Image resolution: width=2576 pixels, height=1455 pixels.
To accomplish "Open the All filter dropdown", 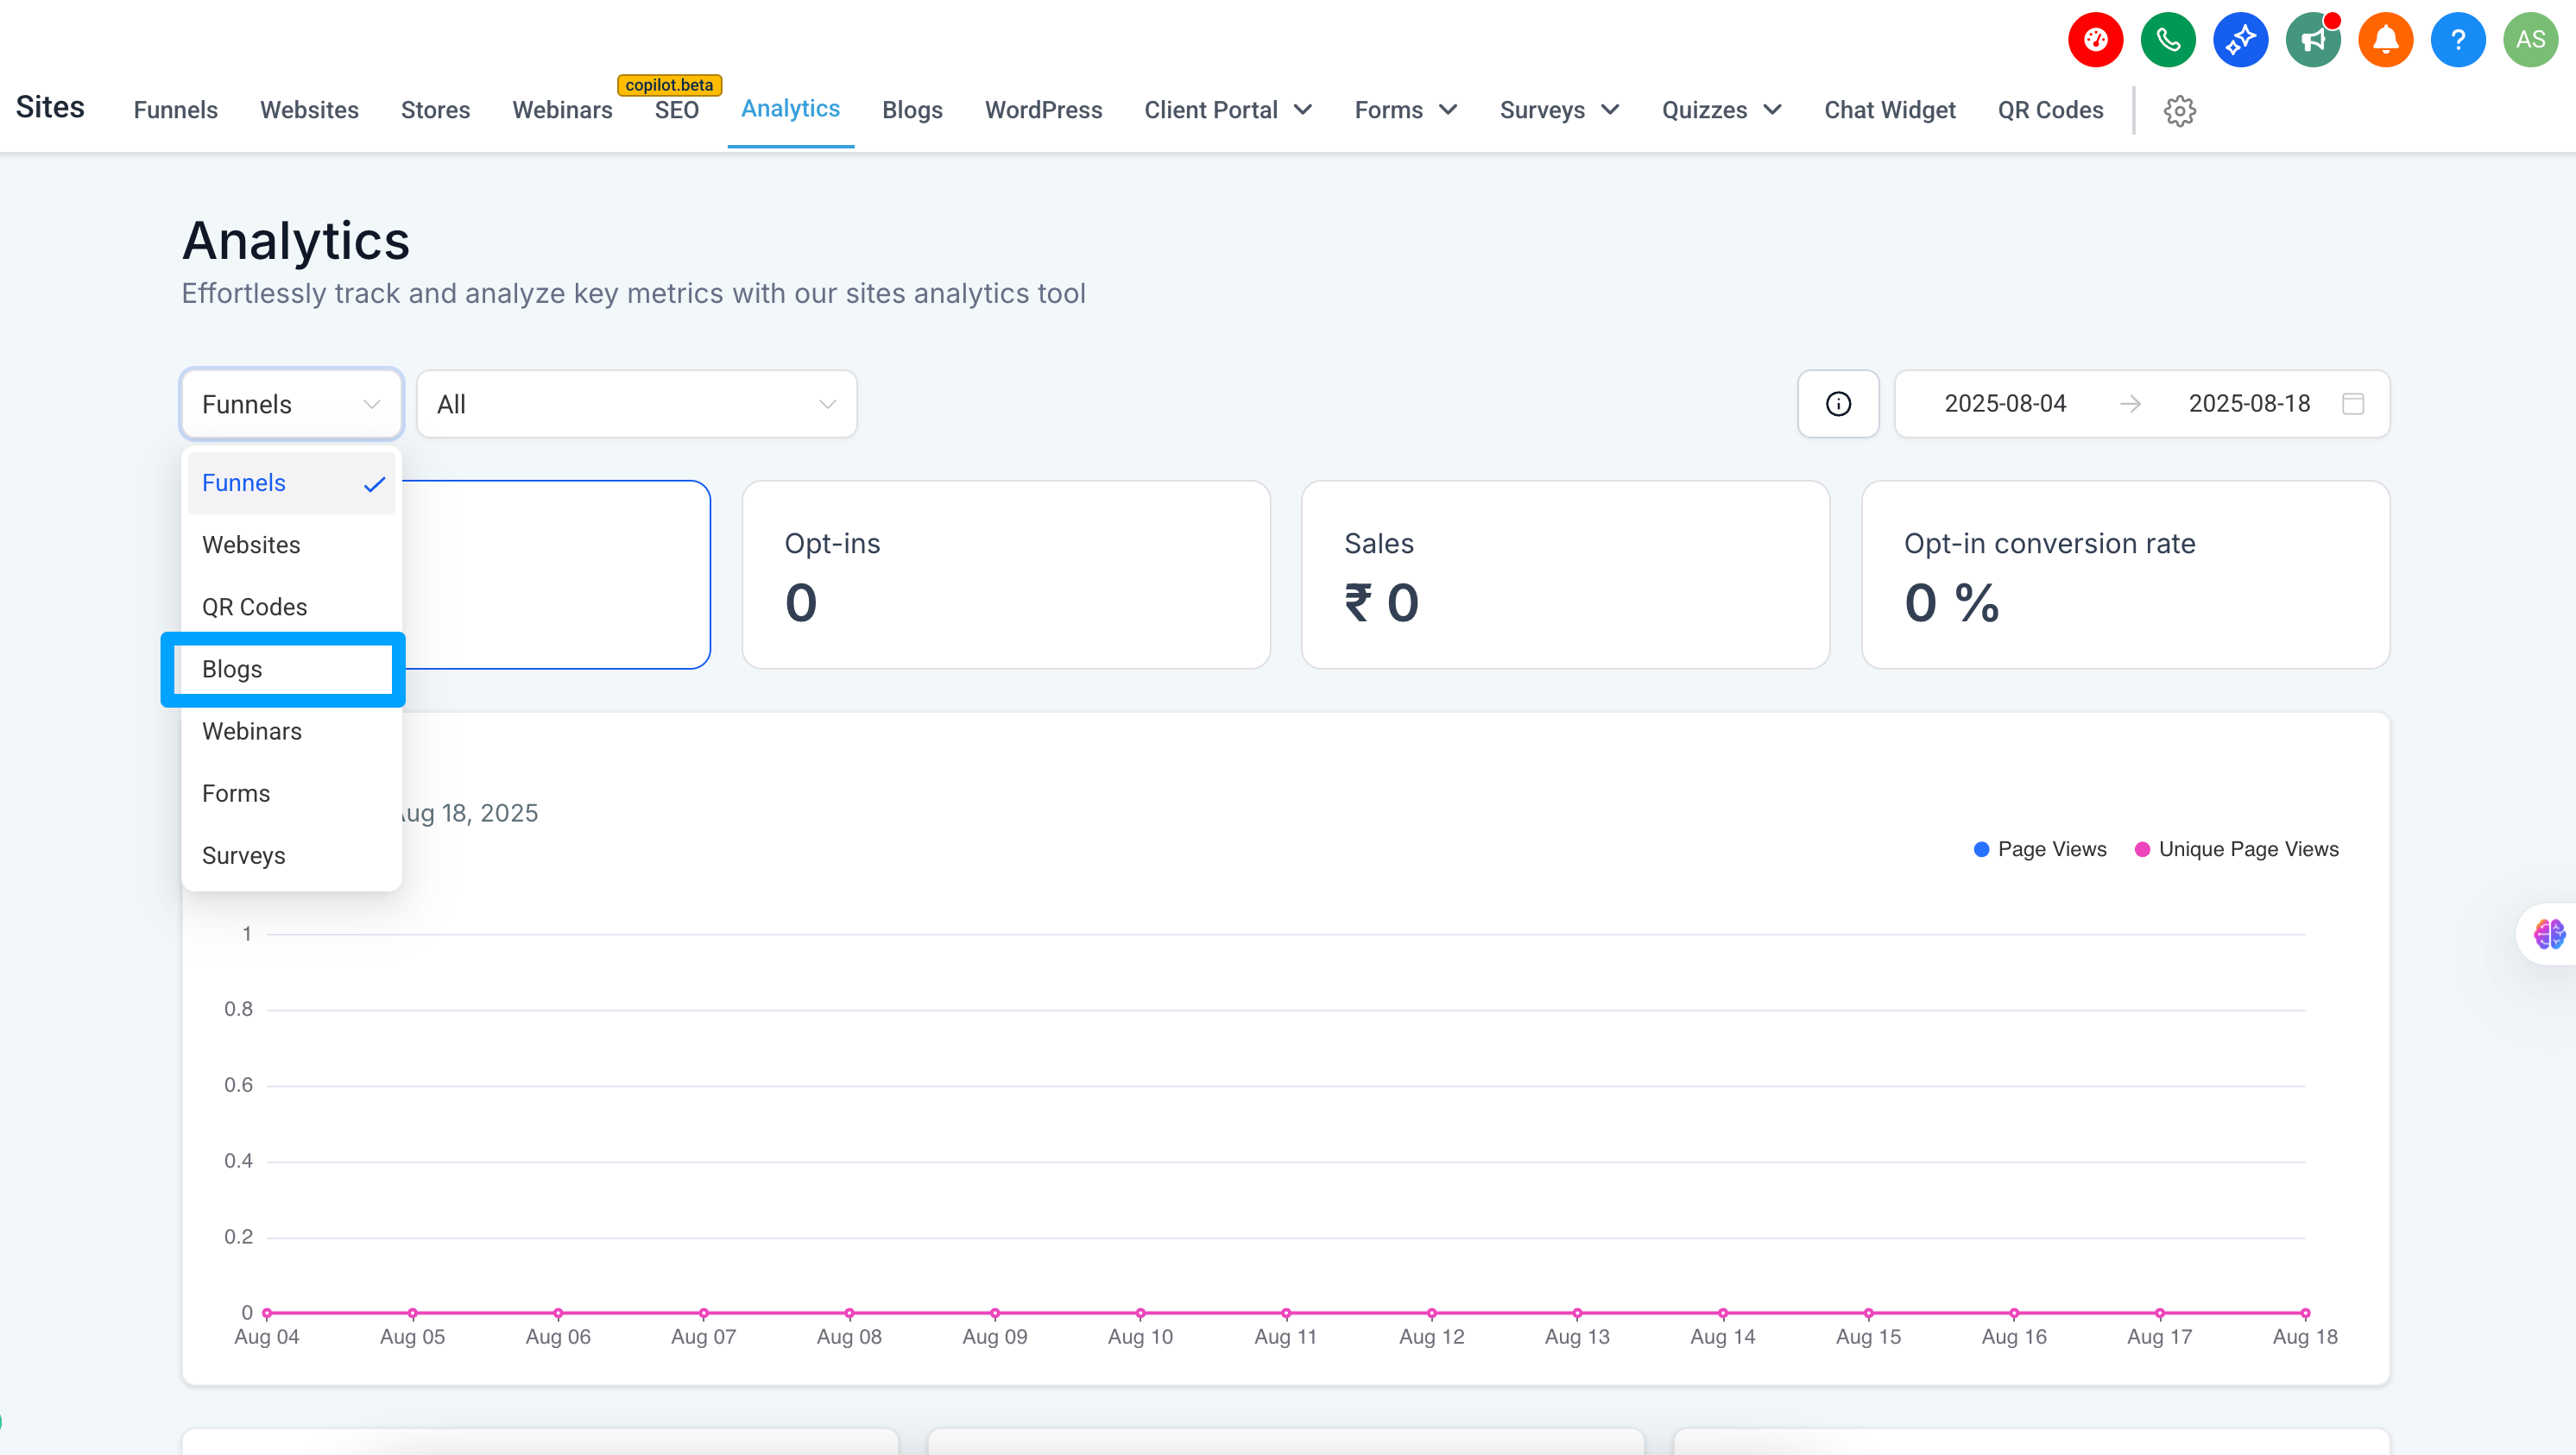I will point(636,404).
